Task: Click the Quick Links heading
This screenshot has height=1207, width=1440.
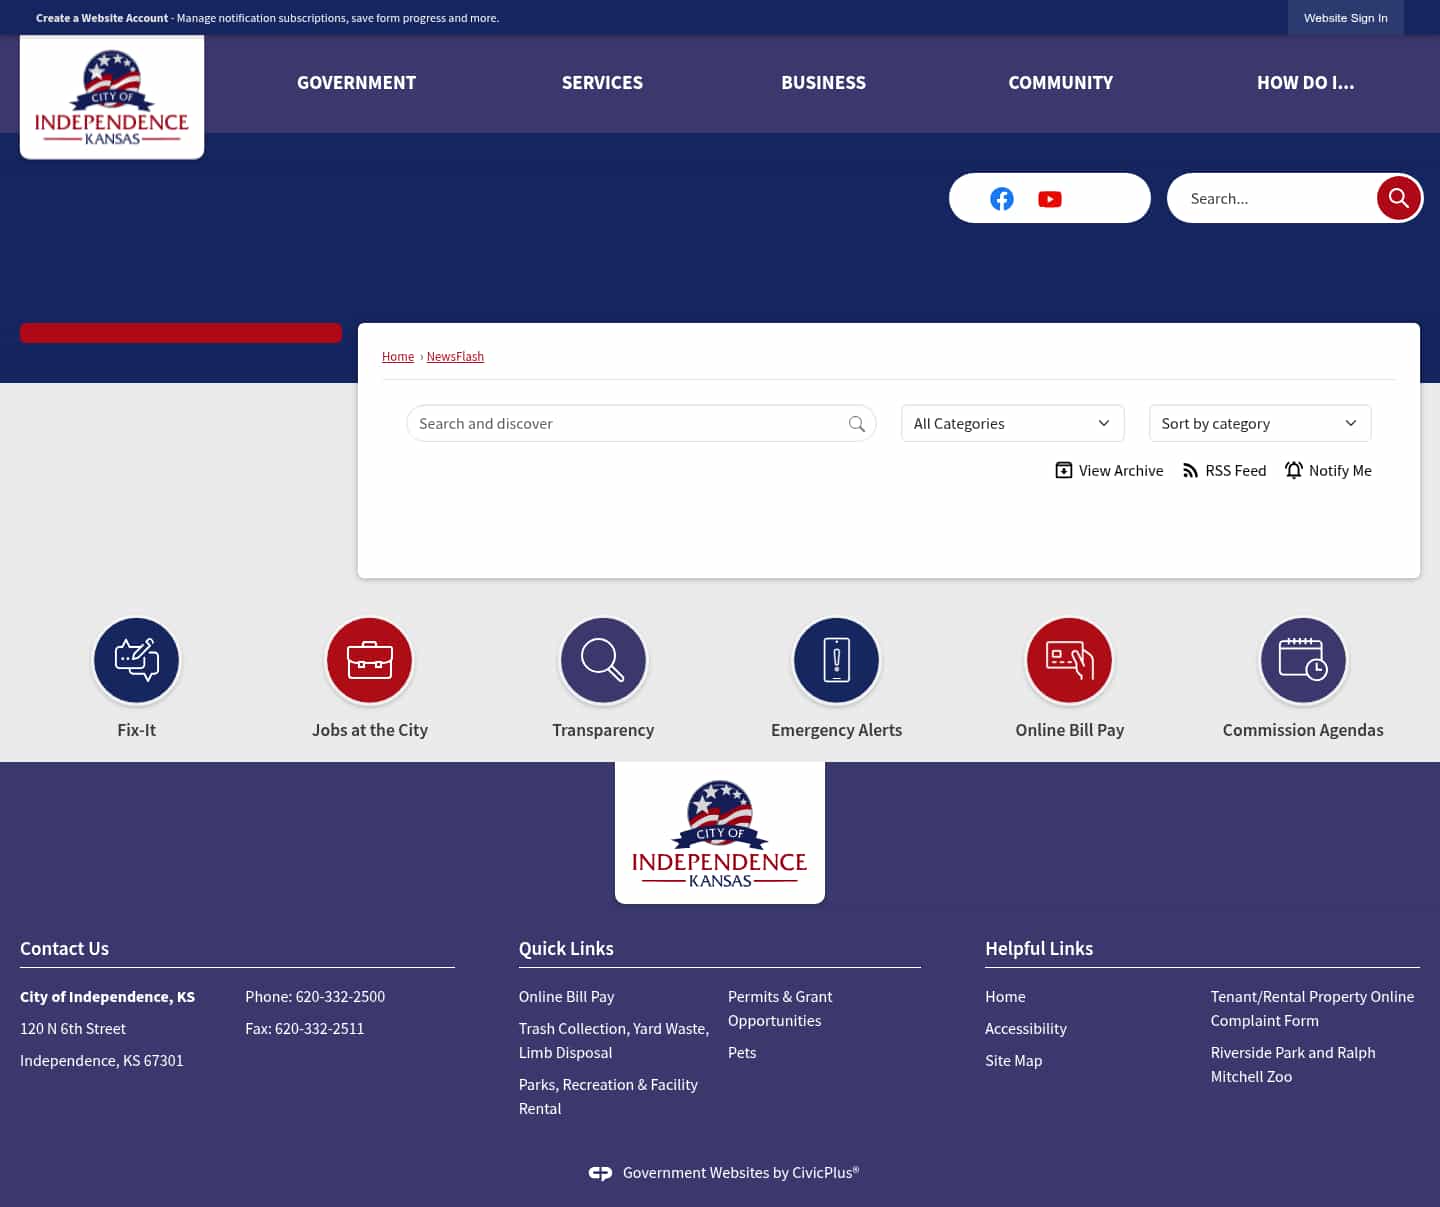Action: [x=566, y=949]
